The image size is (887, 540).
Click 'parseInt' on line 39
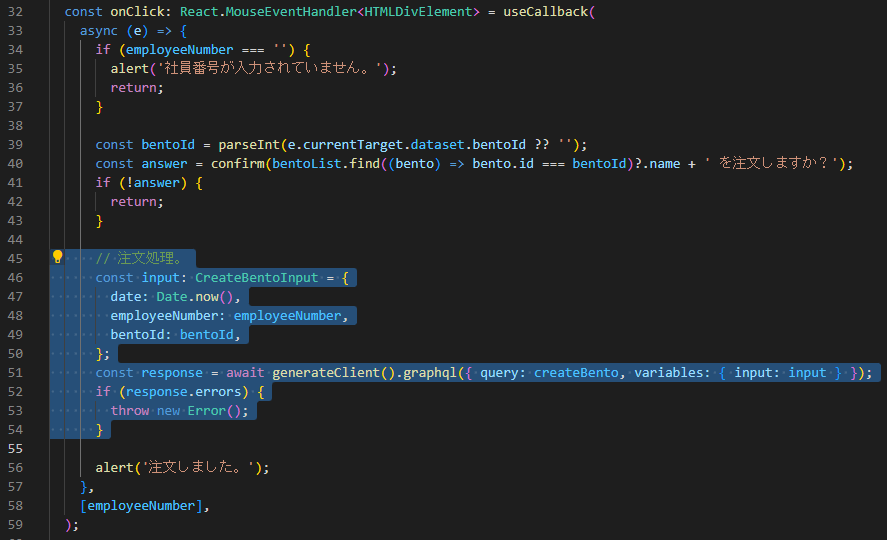[x=249, y=145]
